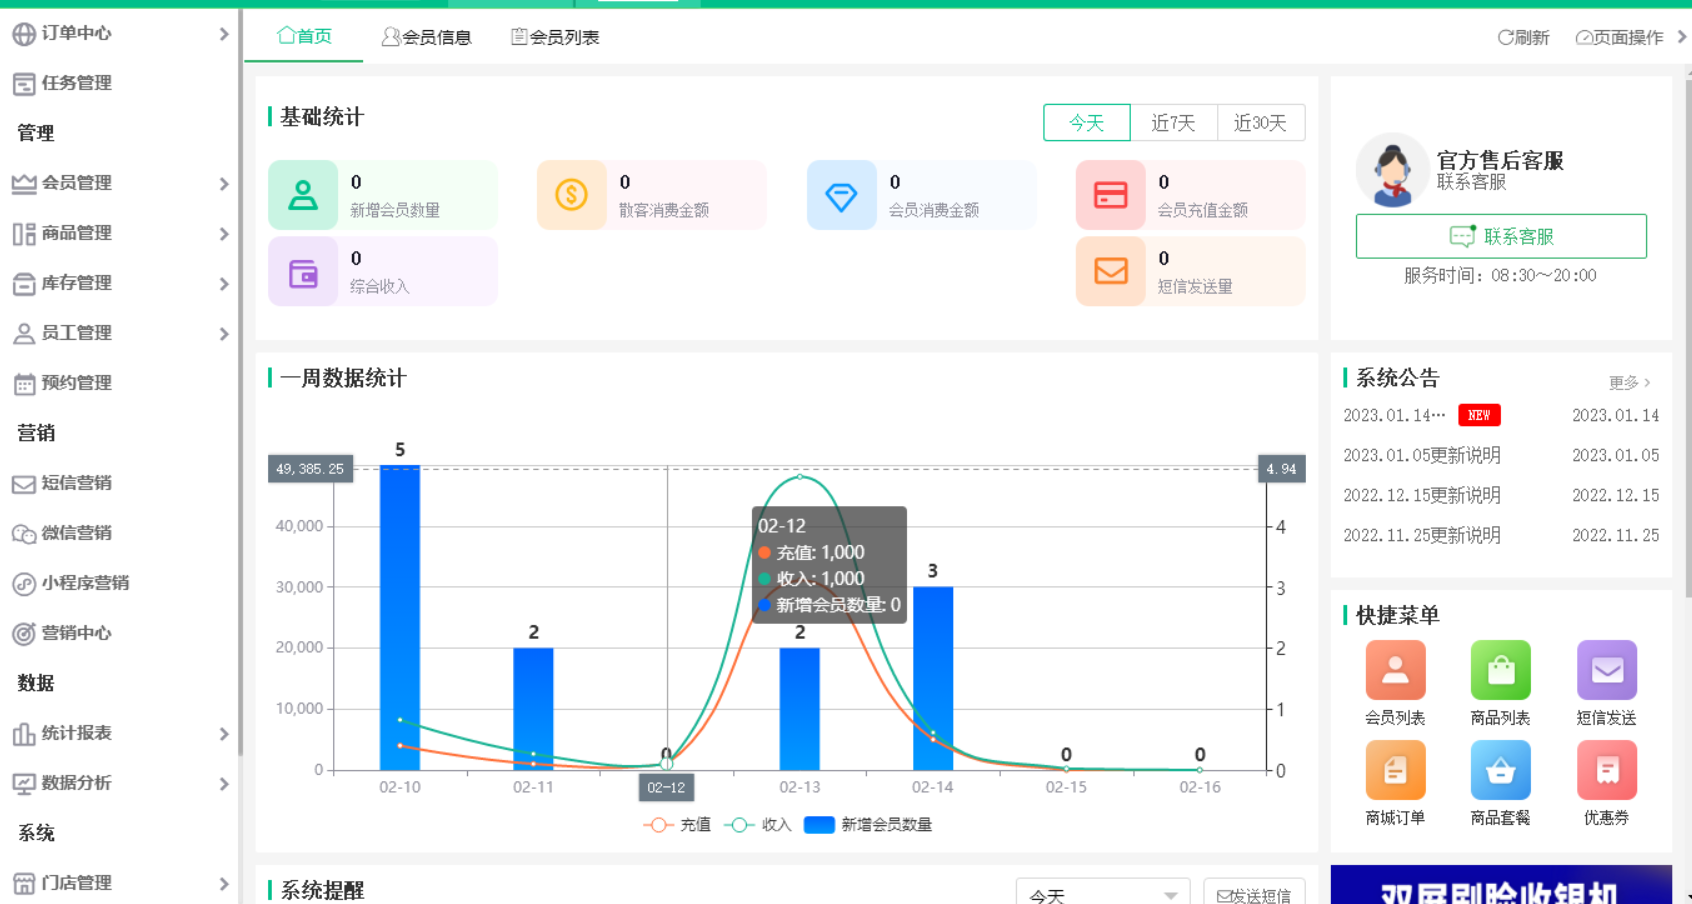The height and width of the screenshot is (904, 1692).
Task: Click the 商品列表 quick menu icon
Action: point(1501,670)
